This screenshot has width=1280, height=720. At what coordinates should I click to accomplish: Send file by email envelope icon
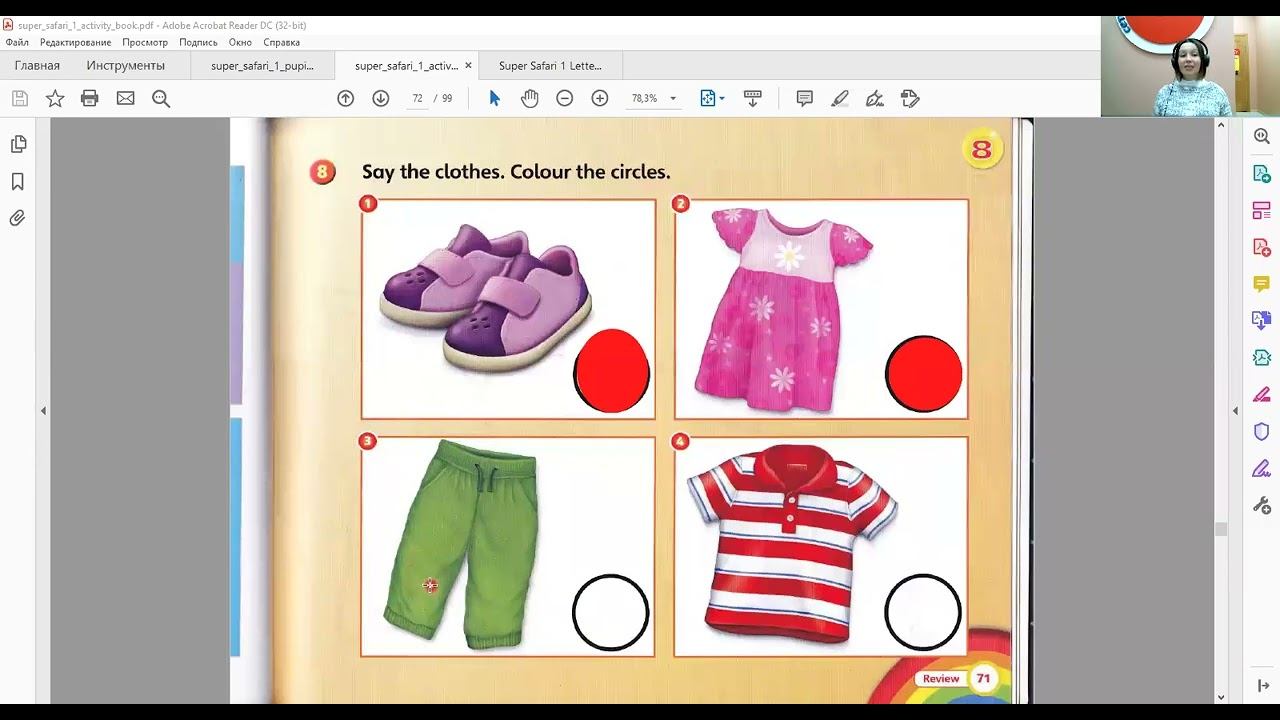125,98
